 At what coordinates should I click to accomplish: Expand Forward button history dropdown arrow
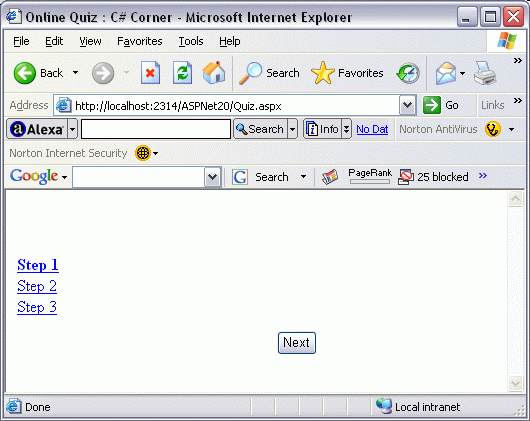coord(126,73)
